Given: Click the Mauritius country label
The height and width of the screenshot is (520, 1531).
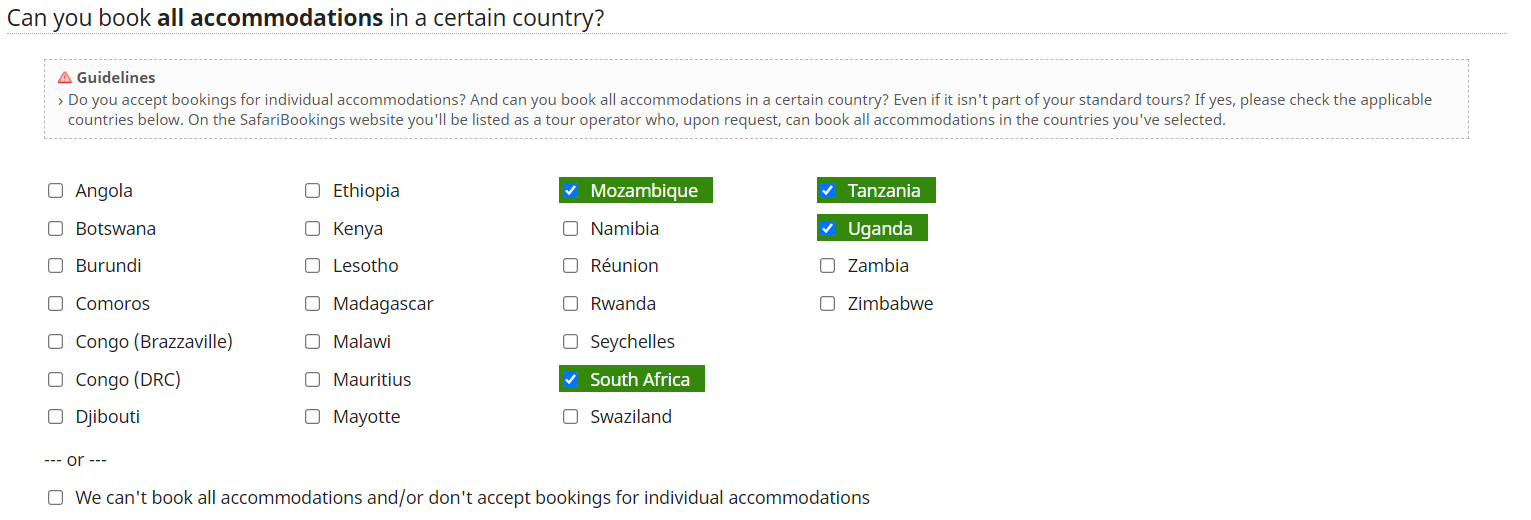Looking at the screenshot, I should coord(372,380).
